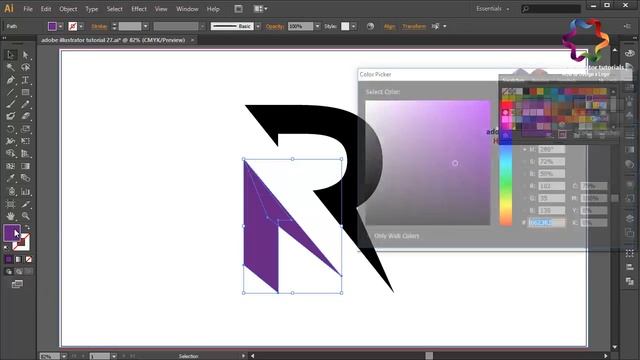Change the screen mode in Tools panel
640x360 pixels.
[17, 284]
